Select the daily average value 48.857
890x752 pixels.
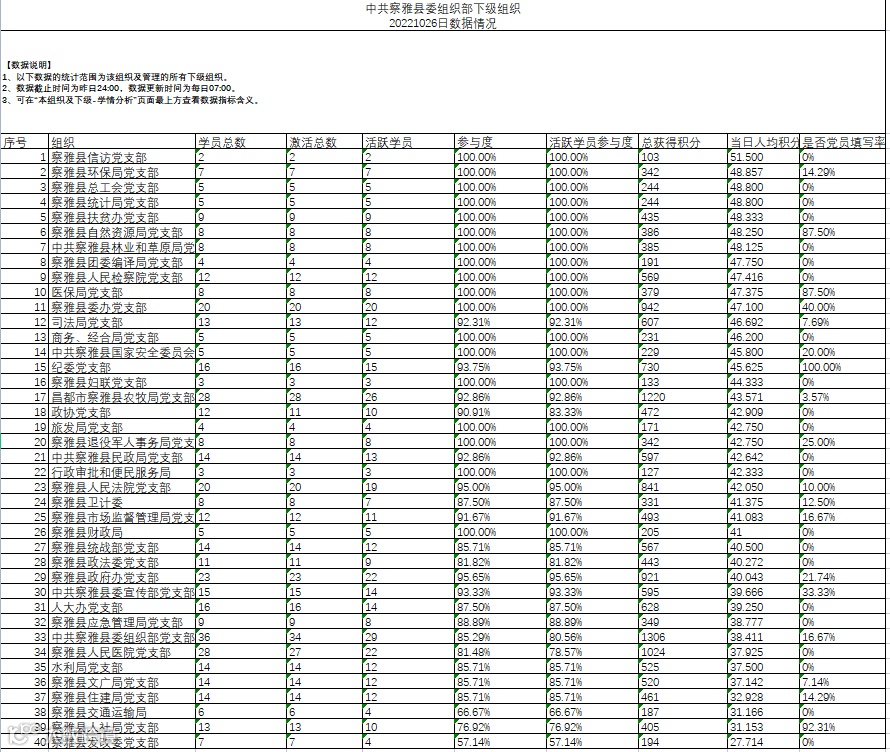(x=763, y=172)
